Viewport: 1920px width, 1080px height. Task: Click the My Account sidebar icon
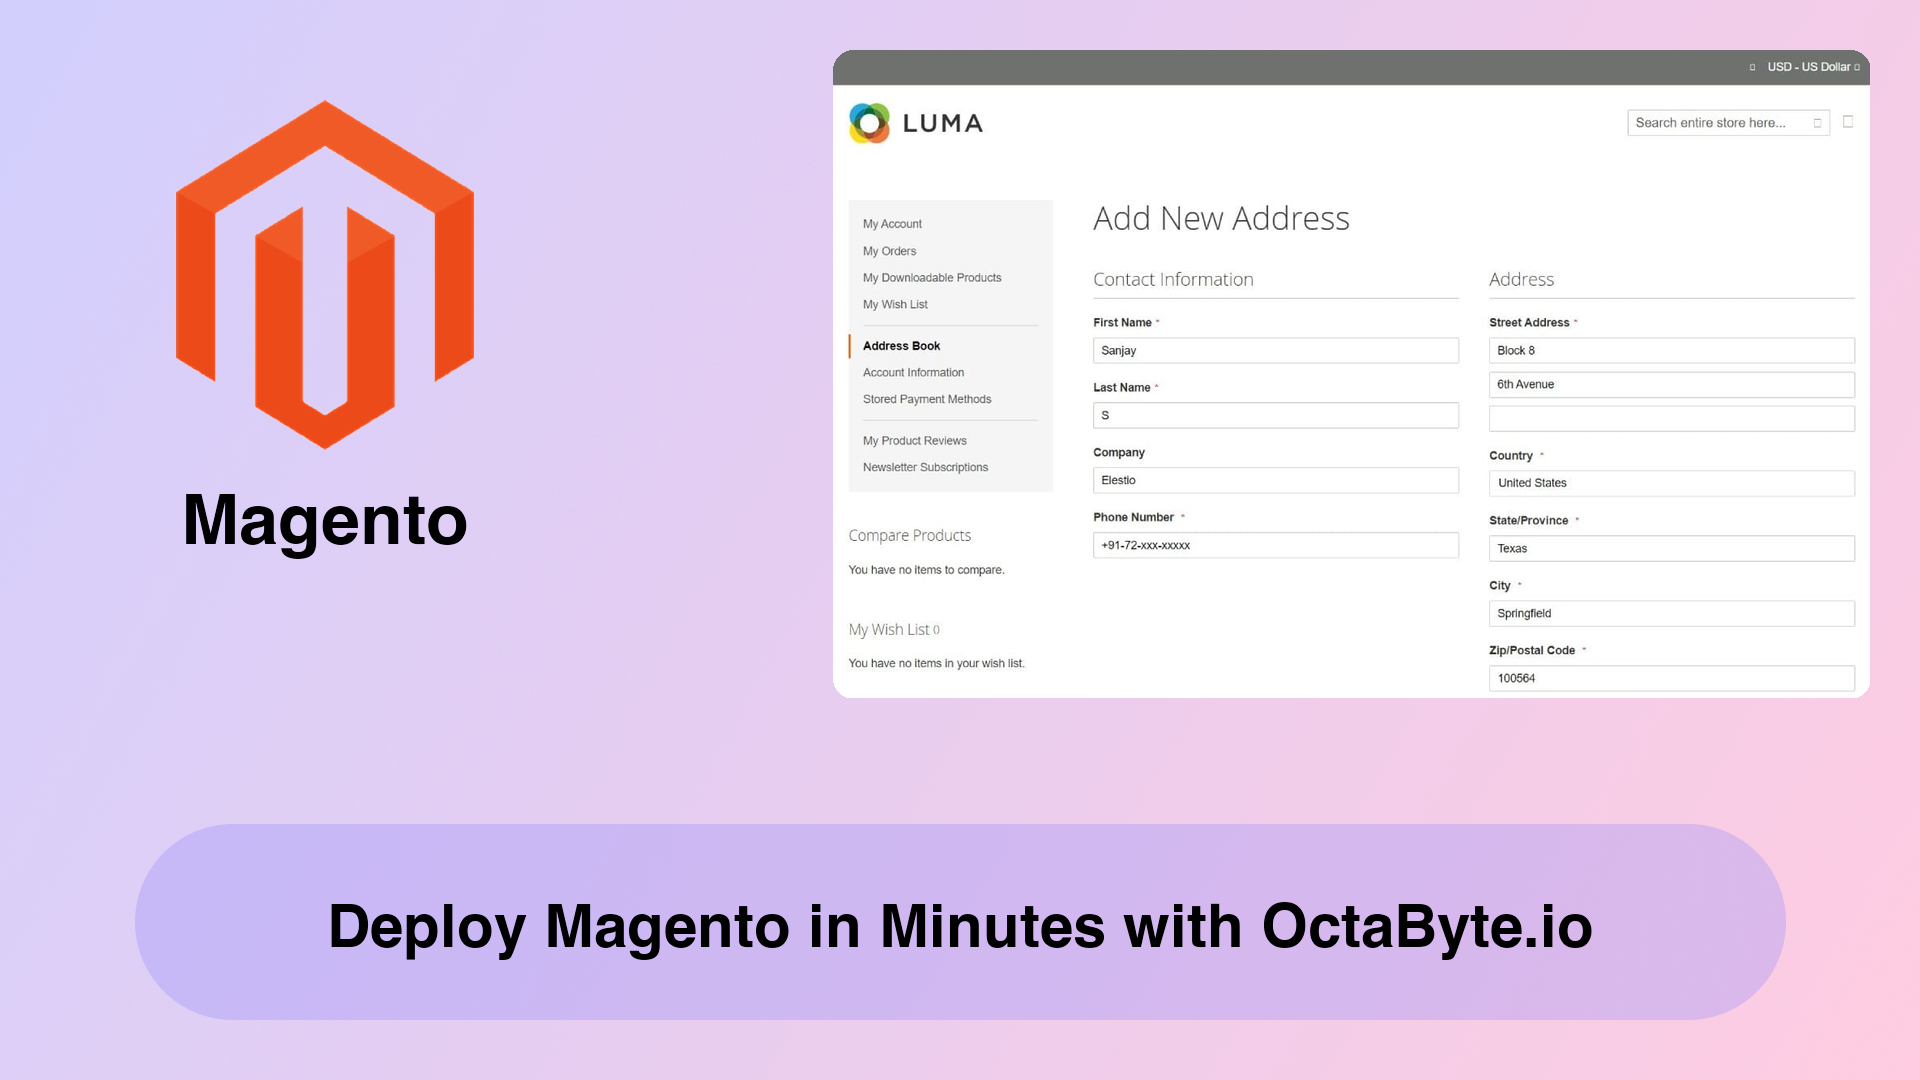891,223
